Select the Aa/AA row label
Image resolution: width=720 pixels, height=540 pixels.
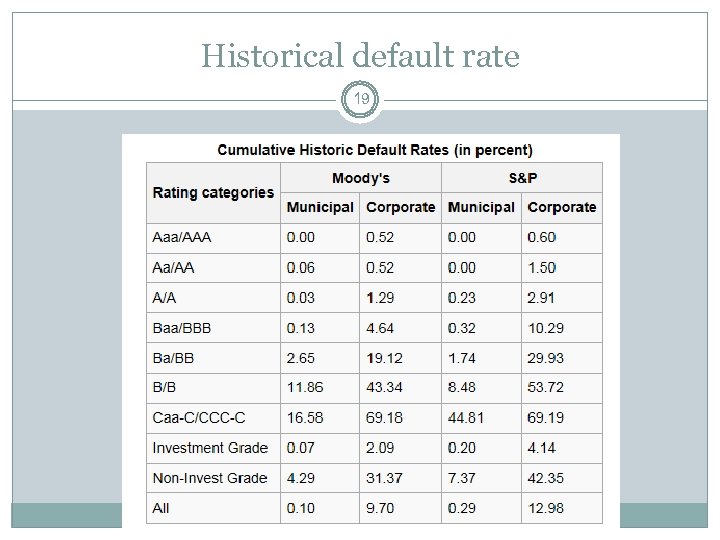click(174, 268)
